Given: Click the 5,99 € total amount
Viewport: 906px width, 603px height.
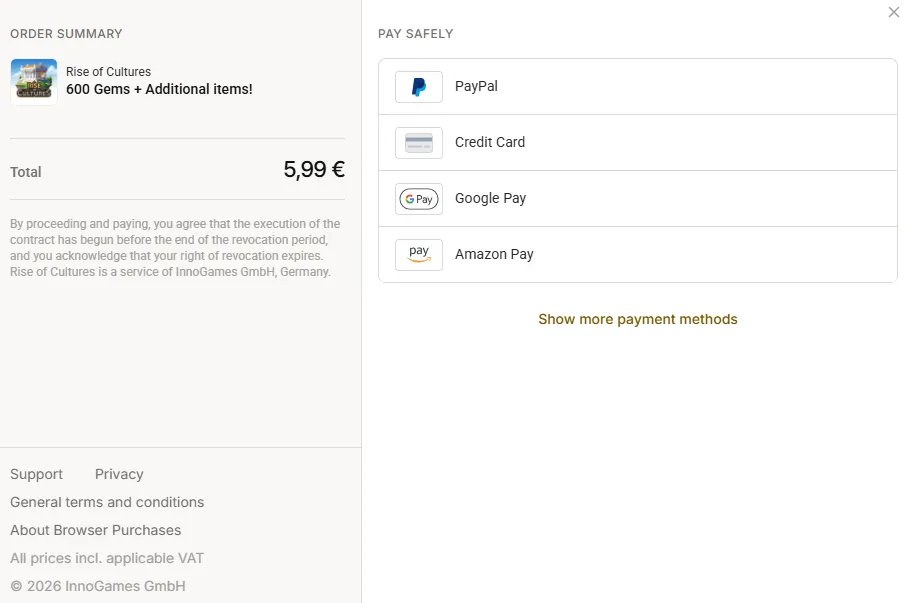Looking at the screenshot, I should pos(314,169).
